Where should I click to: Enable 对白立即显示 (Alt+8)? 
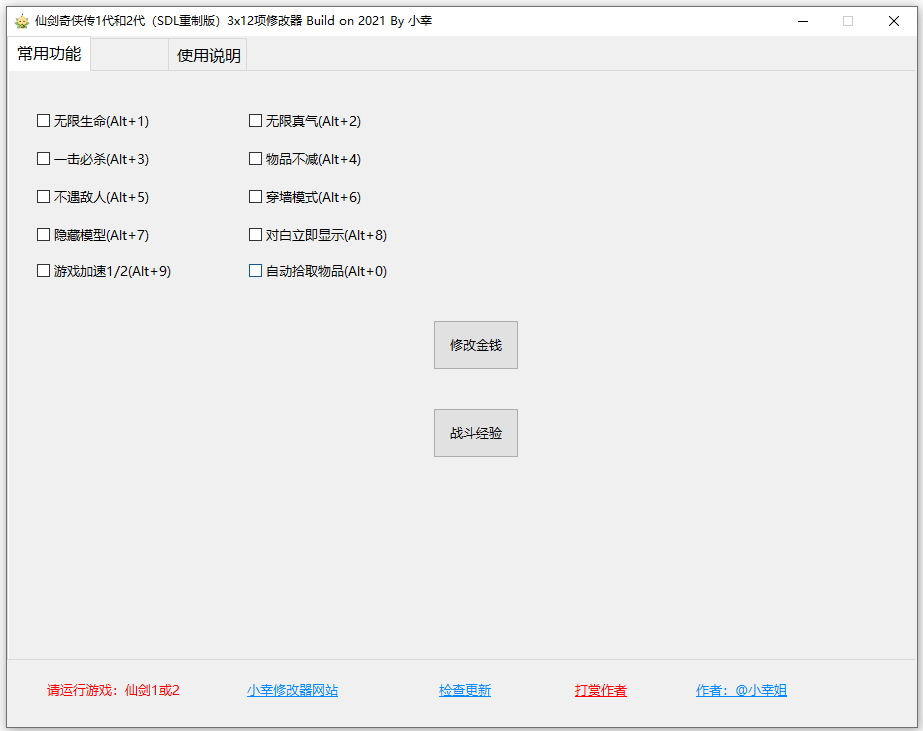click(x=256, y=235)
